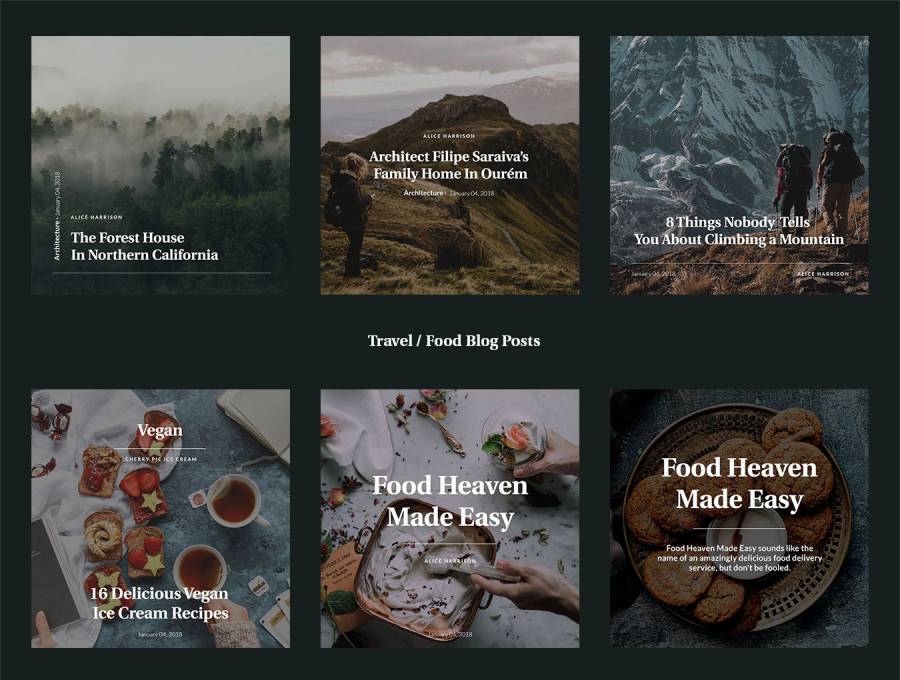
Task: Open 16 Delicious Vegan Ice Cream Recipes post
Action: 160,603
